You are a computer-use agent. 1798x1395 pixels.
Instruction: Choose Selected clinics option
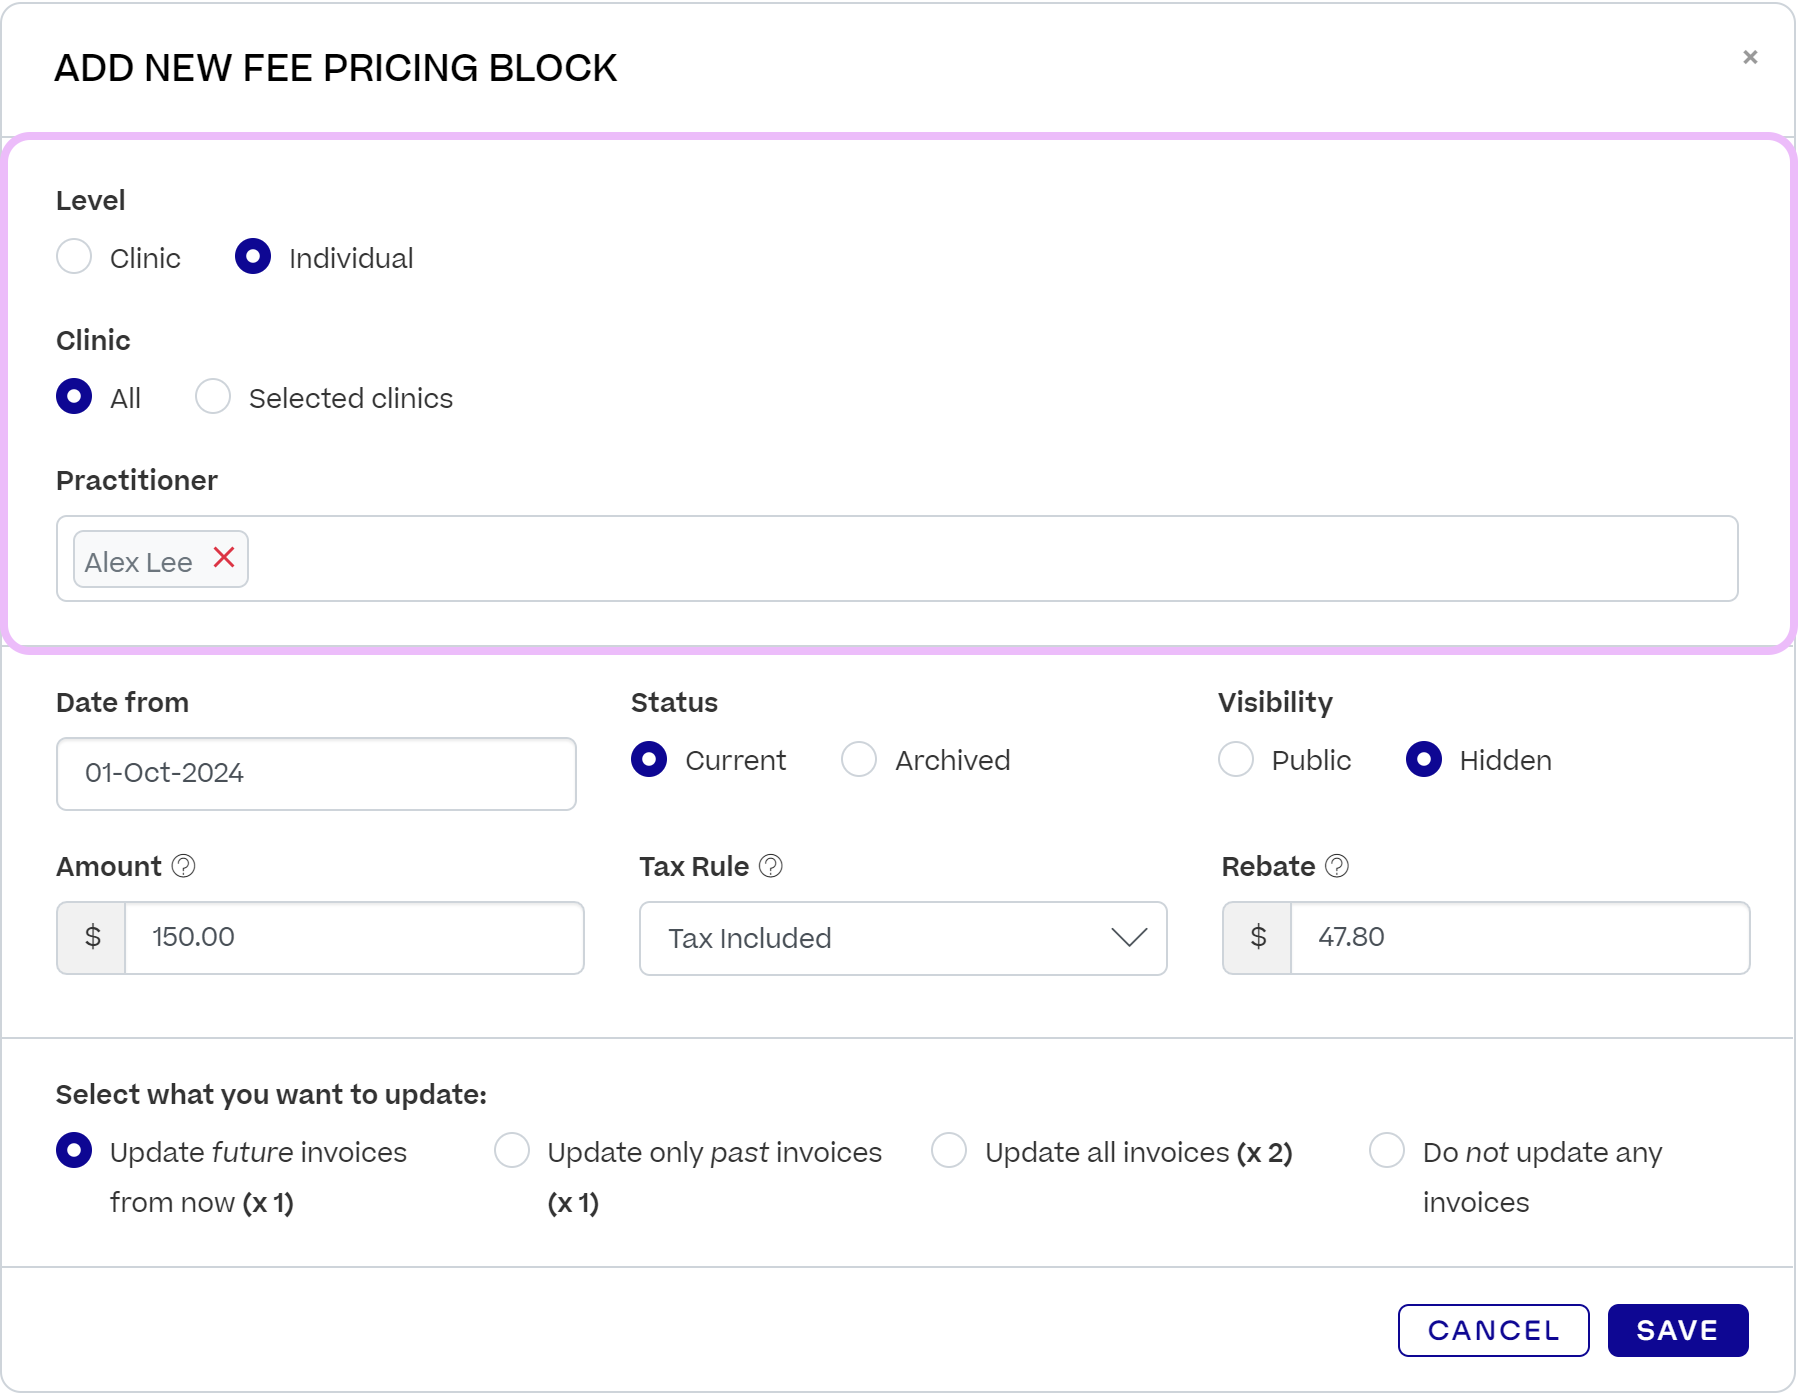(213, 397)
